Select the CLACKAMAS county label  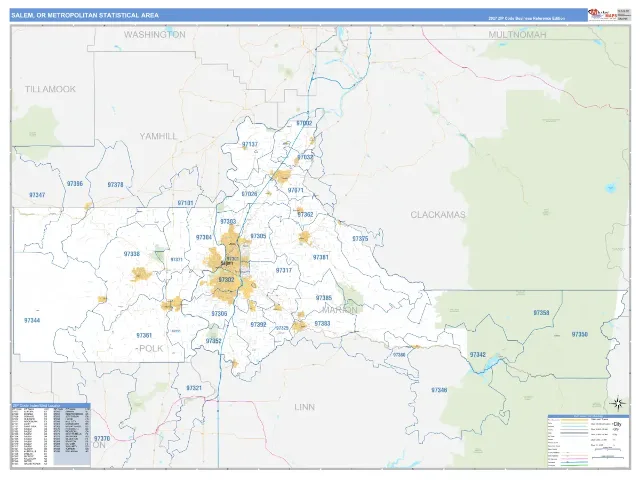pyautogui.click(x=438, y=215)
